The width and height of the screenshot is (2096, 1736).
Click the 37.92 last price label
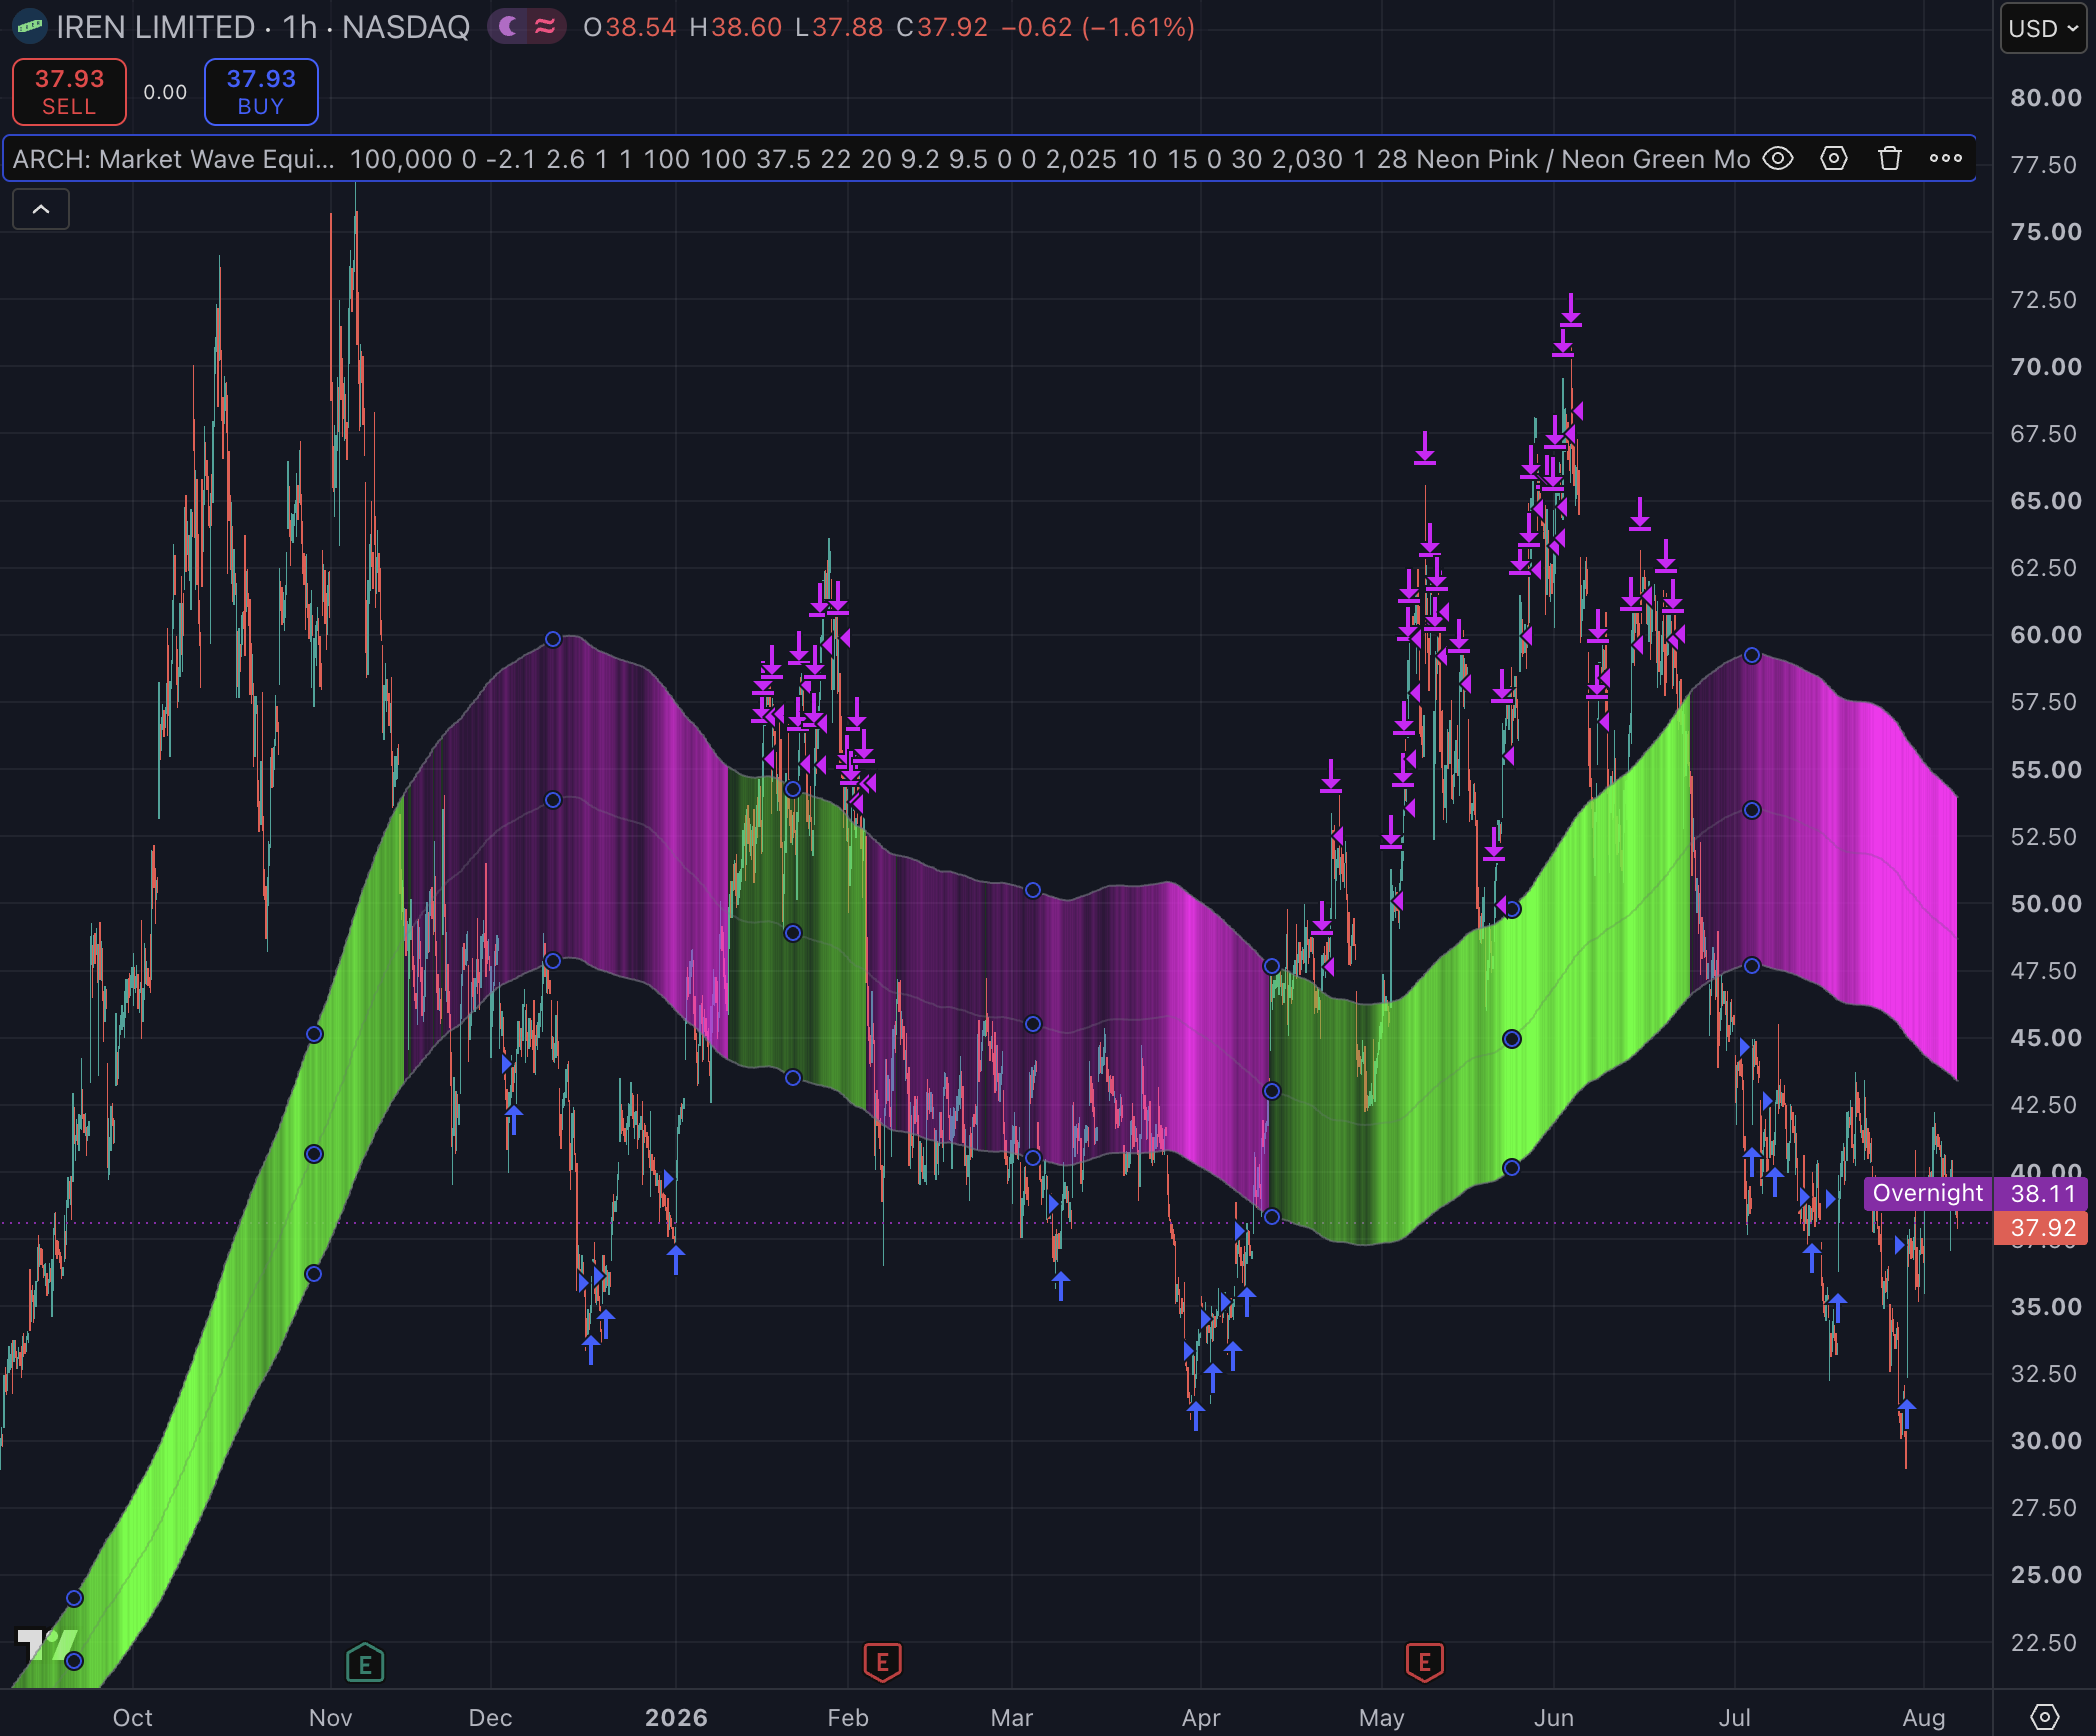pyautogui.click(x=2043, y=1228)
